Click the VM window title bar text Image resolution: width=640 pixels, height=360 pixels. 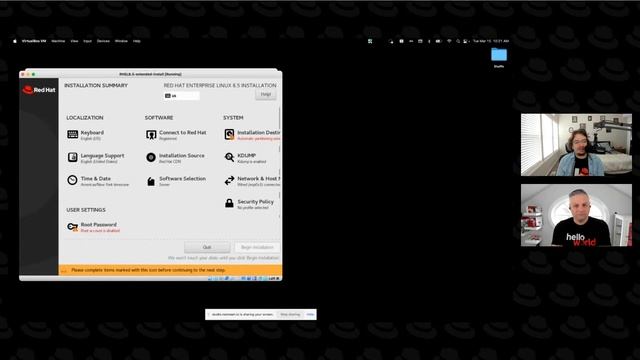pyautogui.click(x=150, y=74)
